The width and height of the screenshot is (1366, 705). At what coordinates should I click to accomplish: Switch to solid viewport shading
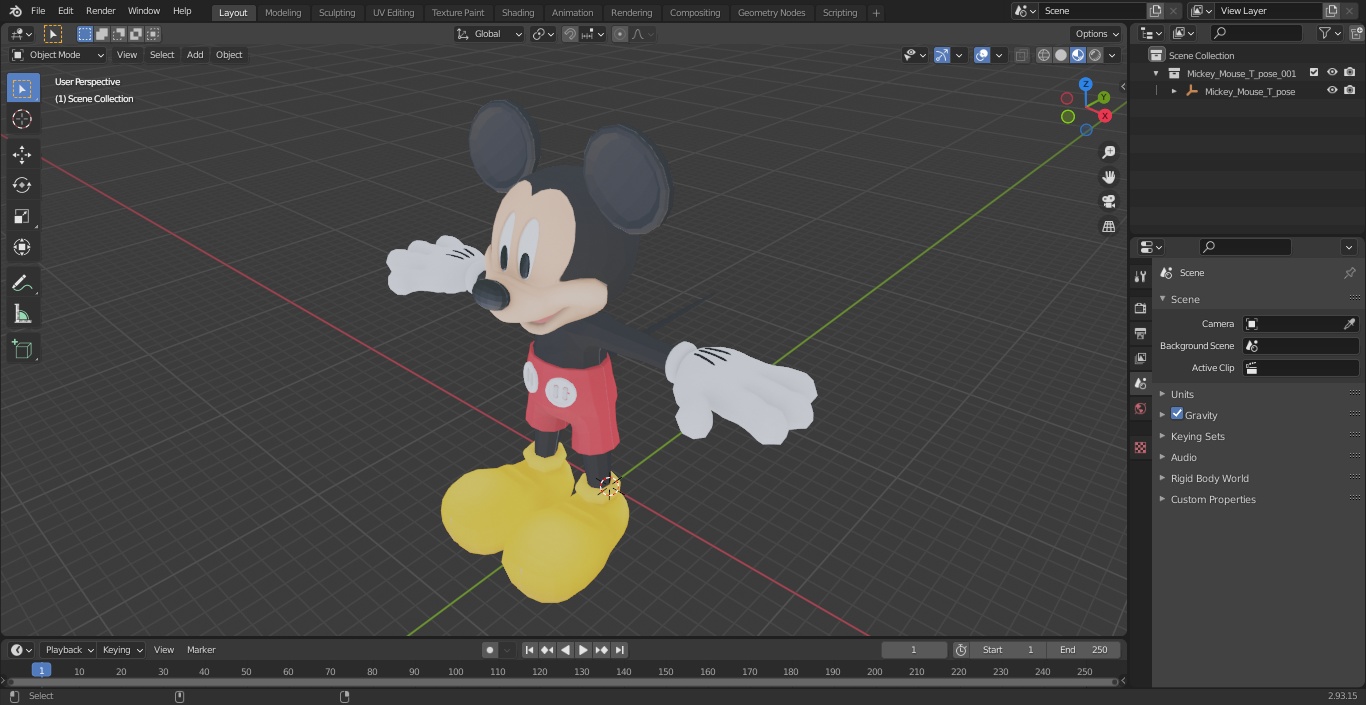1061,55
